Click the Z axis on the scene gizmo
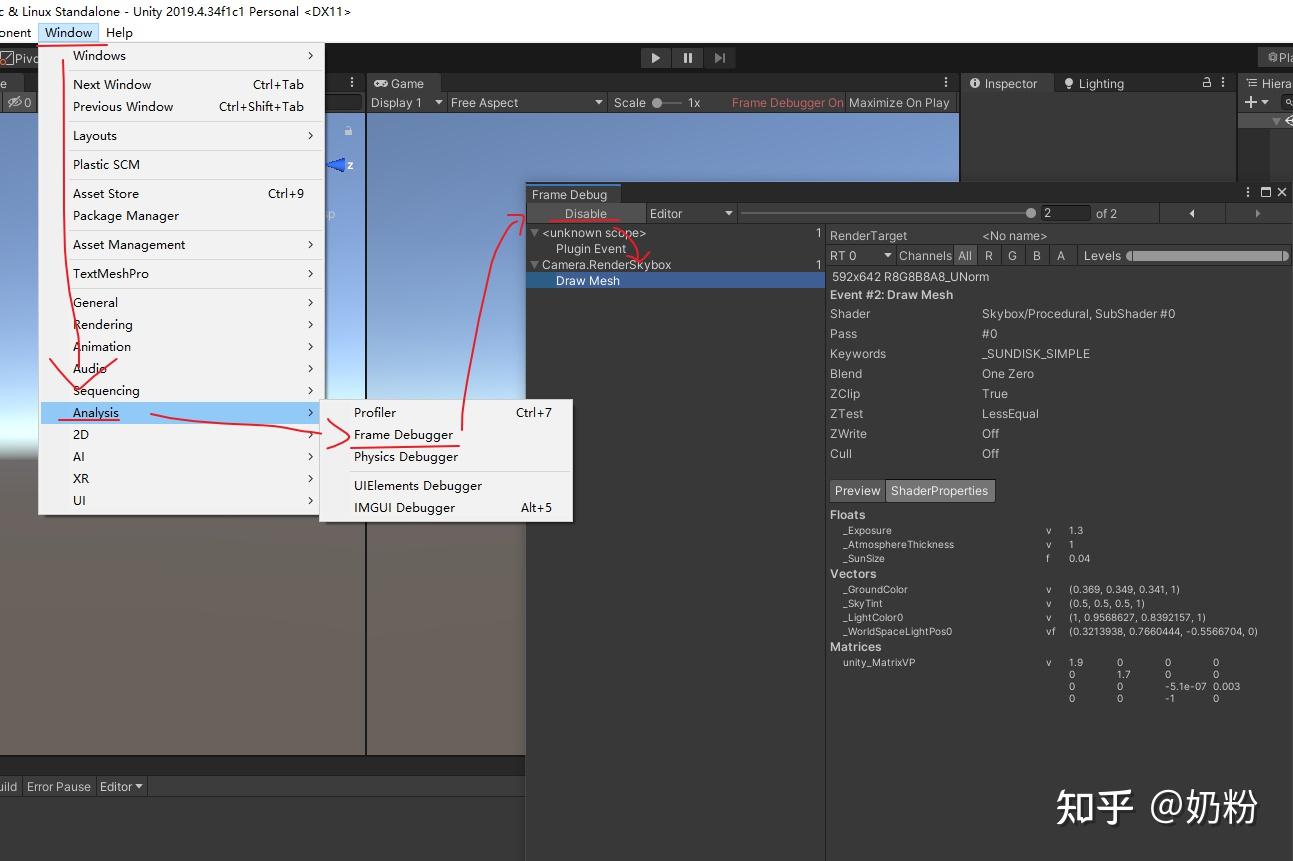 [341, 165]
